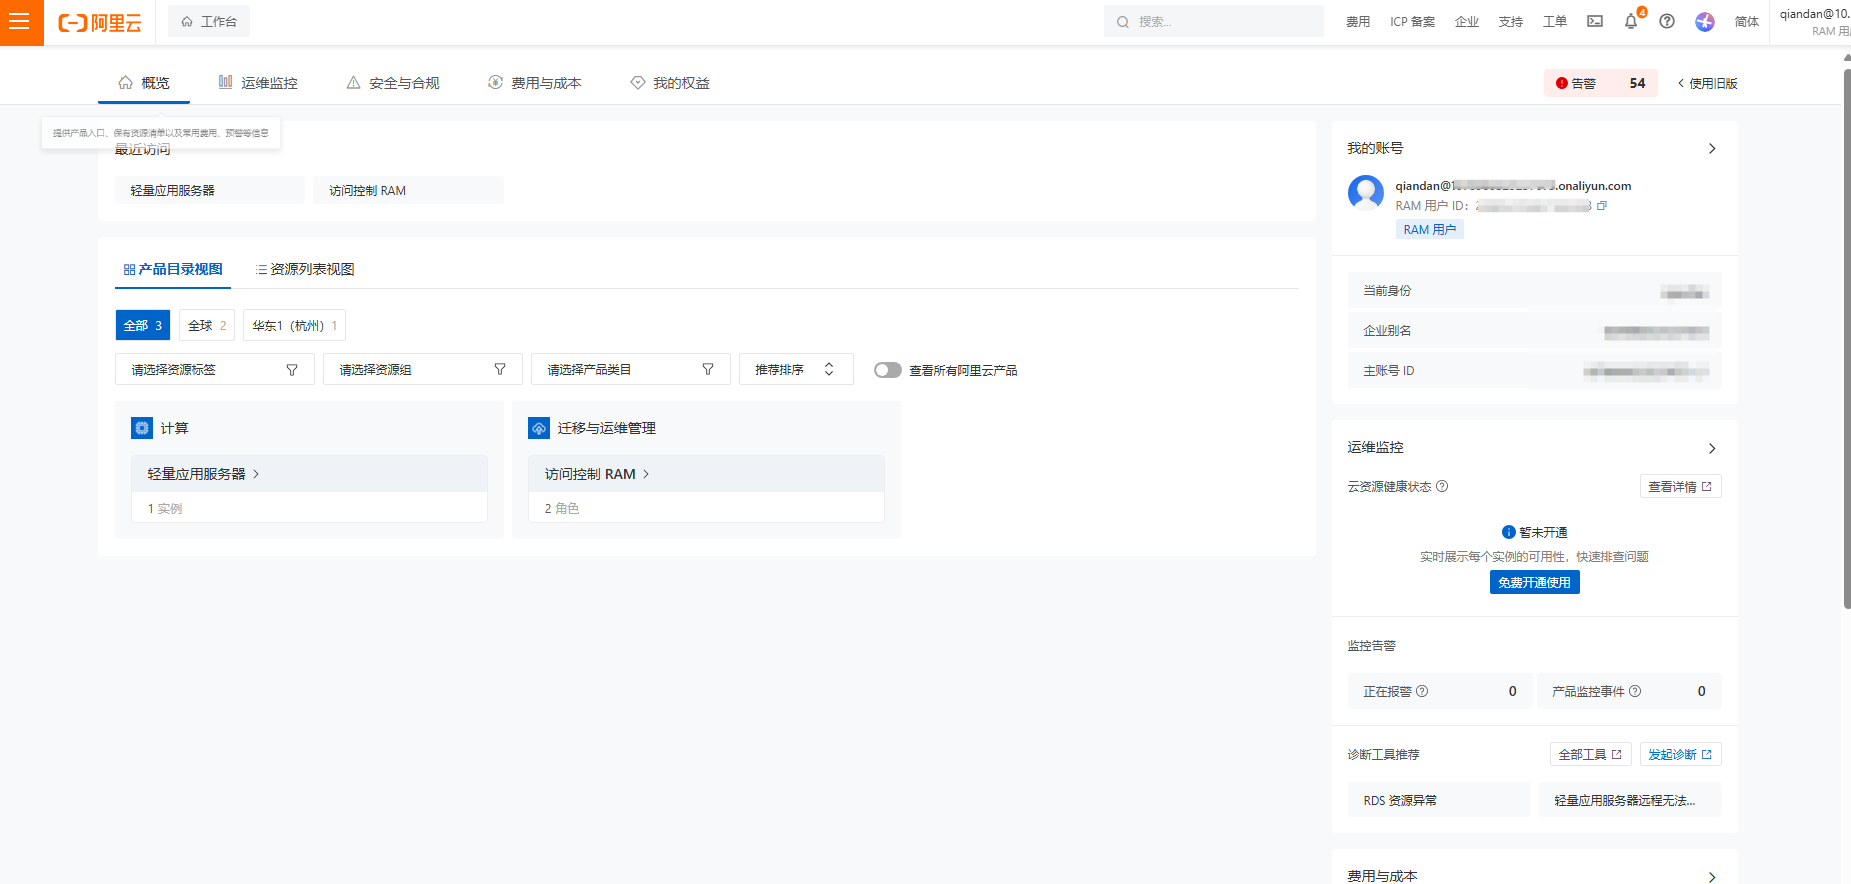
Task: Click the 免费开通使用 button
Action: 1534,583
